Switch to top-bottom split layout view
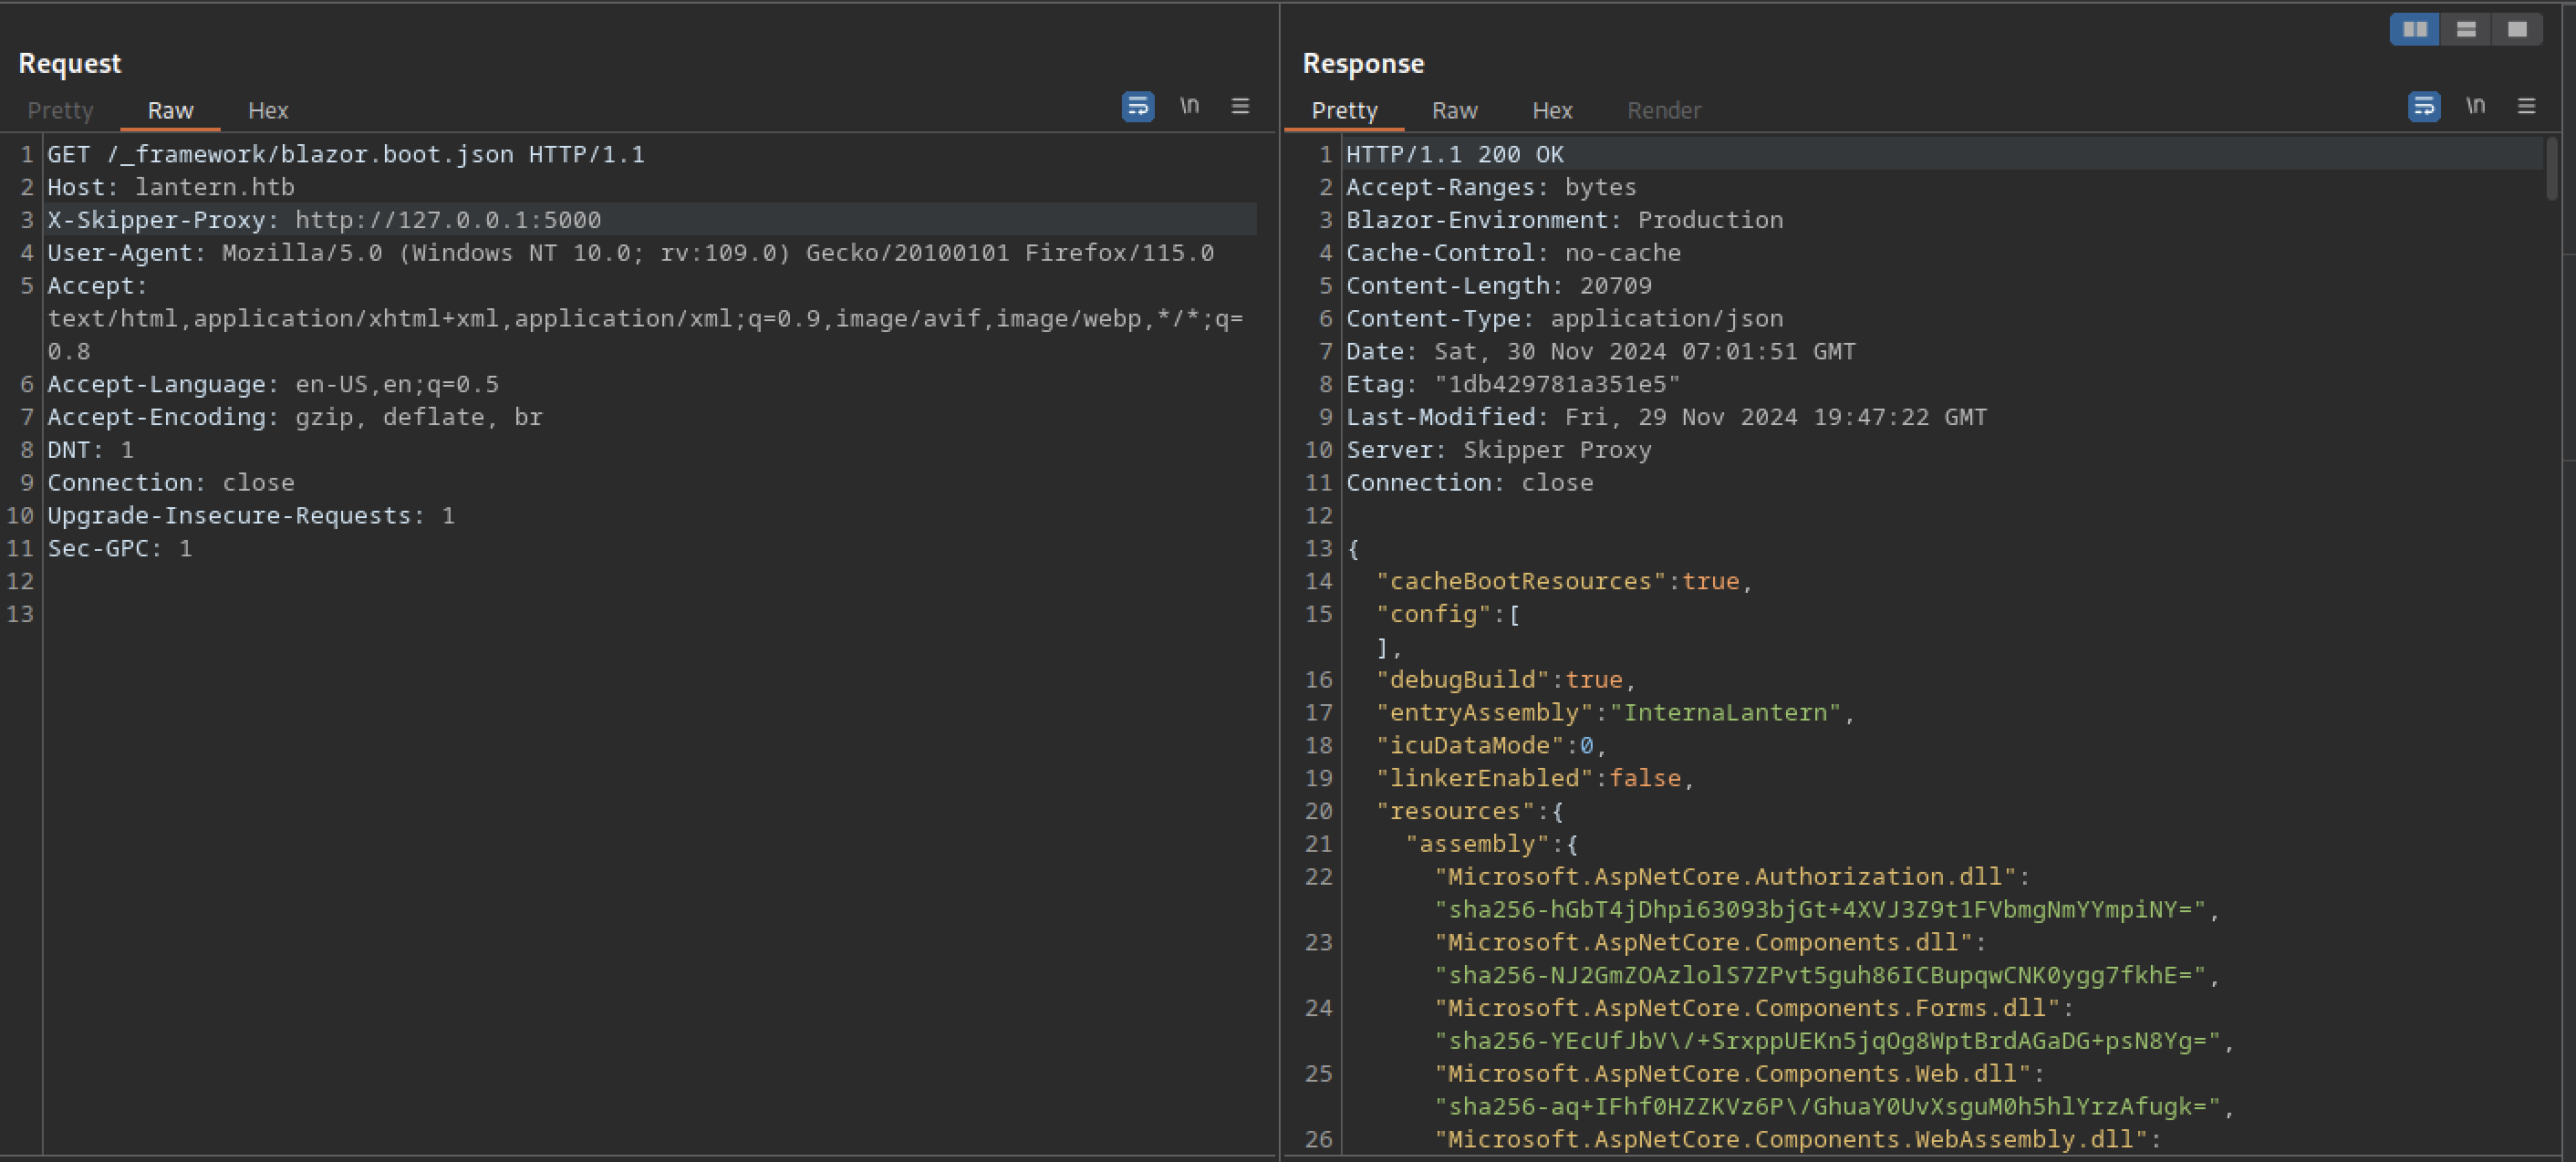This screenshot has width=2576, height=1162. tap(2466, 29)
